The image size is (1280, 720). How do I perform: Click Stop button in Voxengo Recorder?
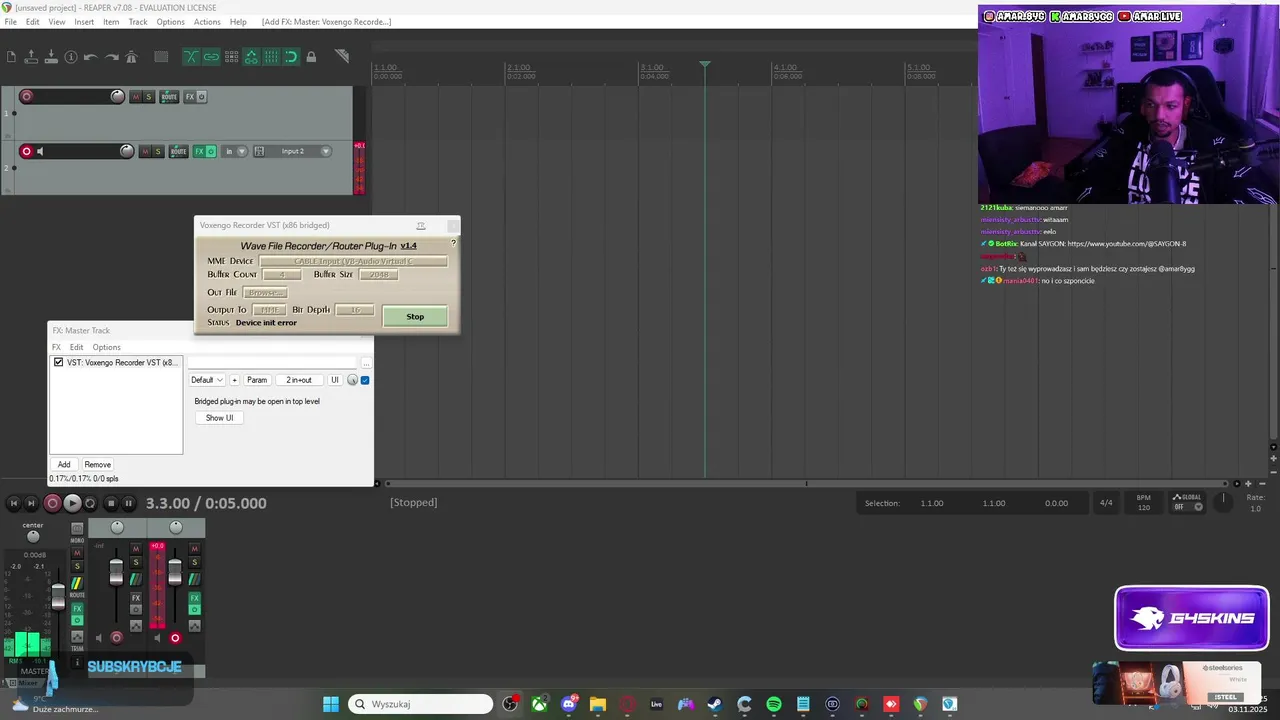415,316
